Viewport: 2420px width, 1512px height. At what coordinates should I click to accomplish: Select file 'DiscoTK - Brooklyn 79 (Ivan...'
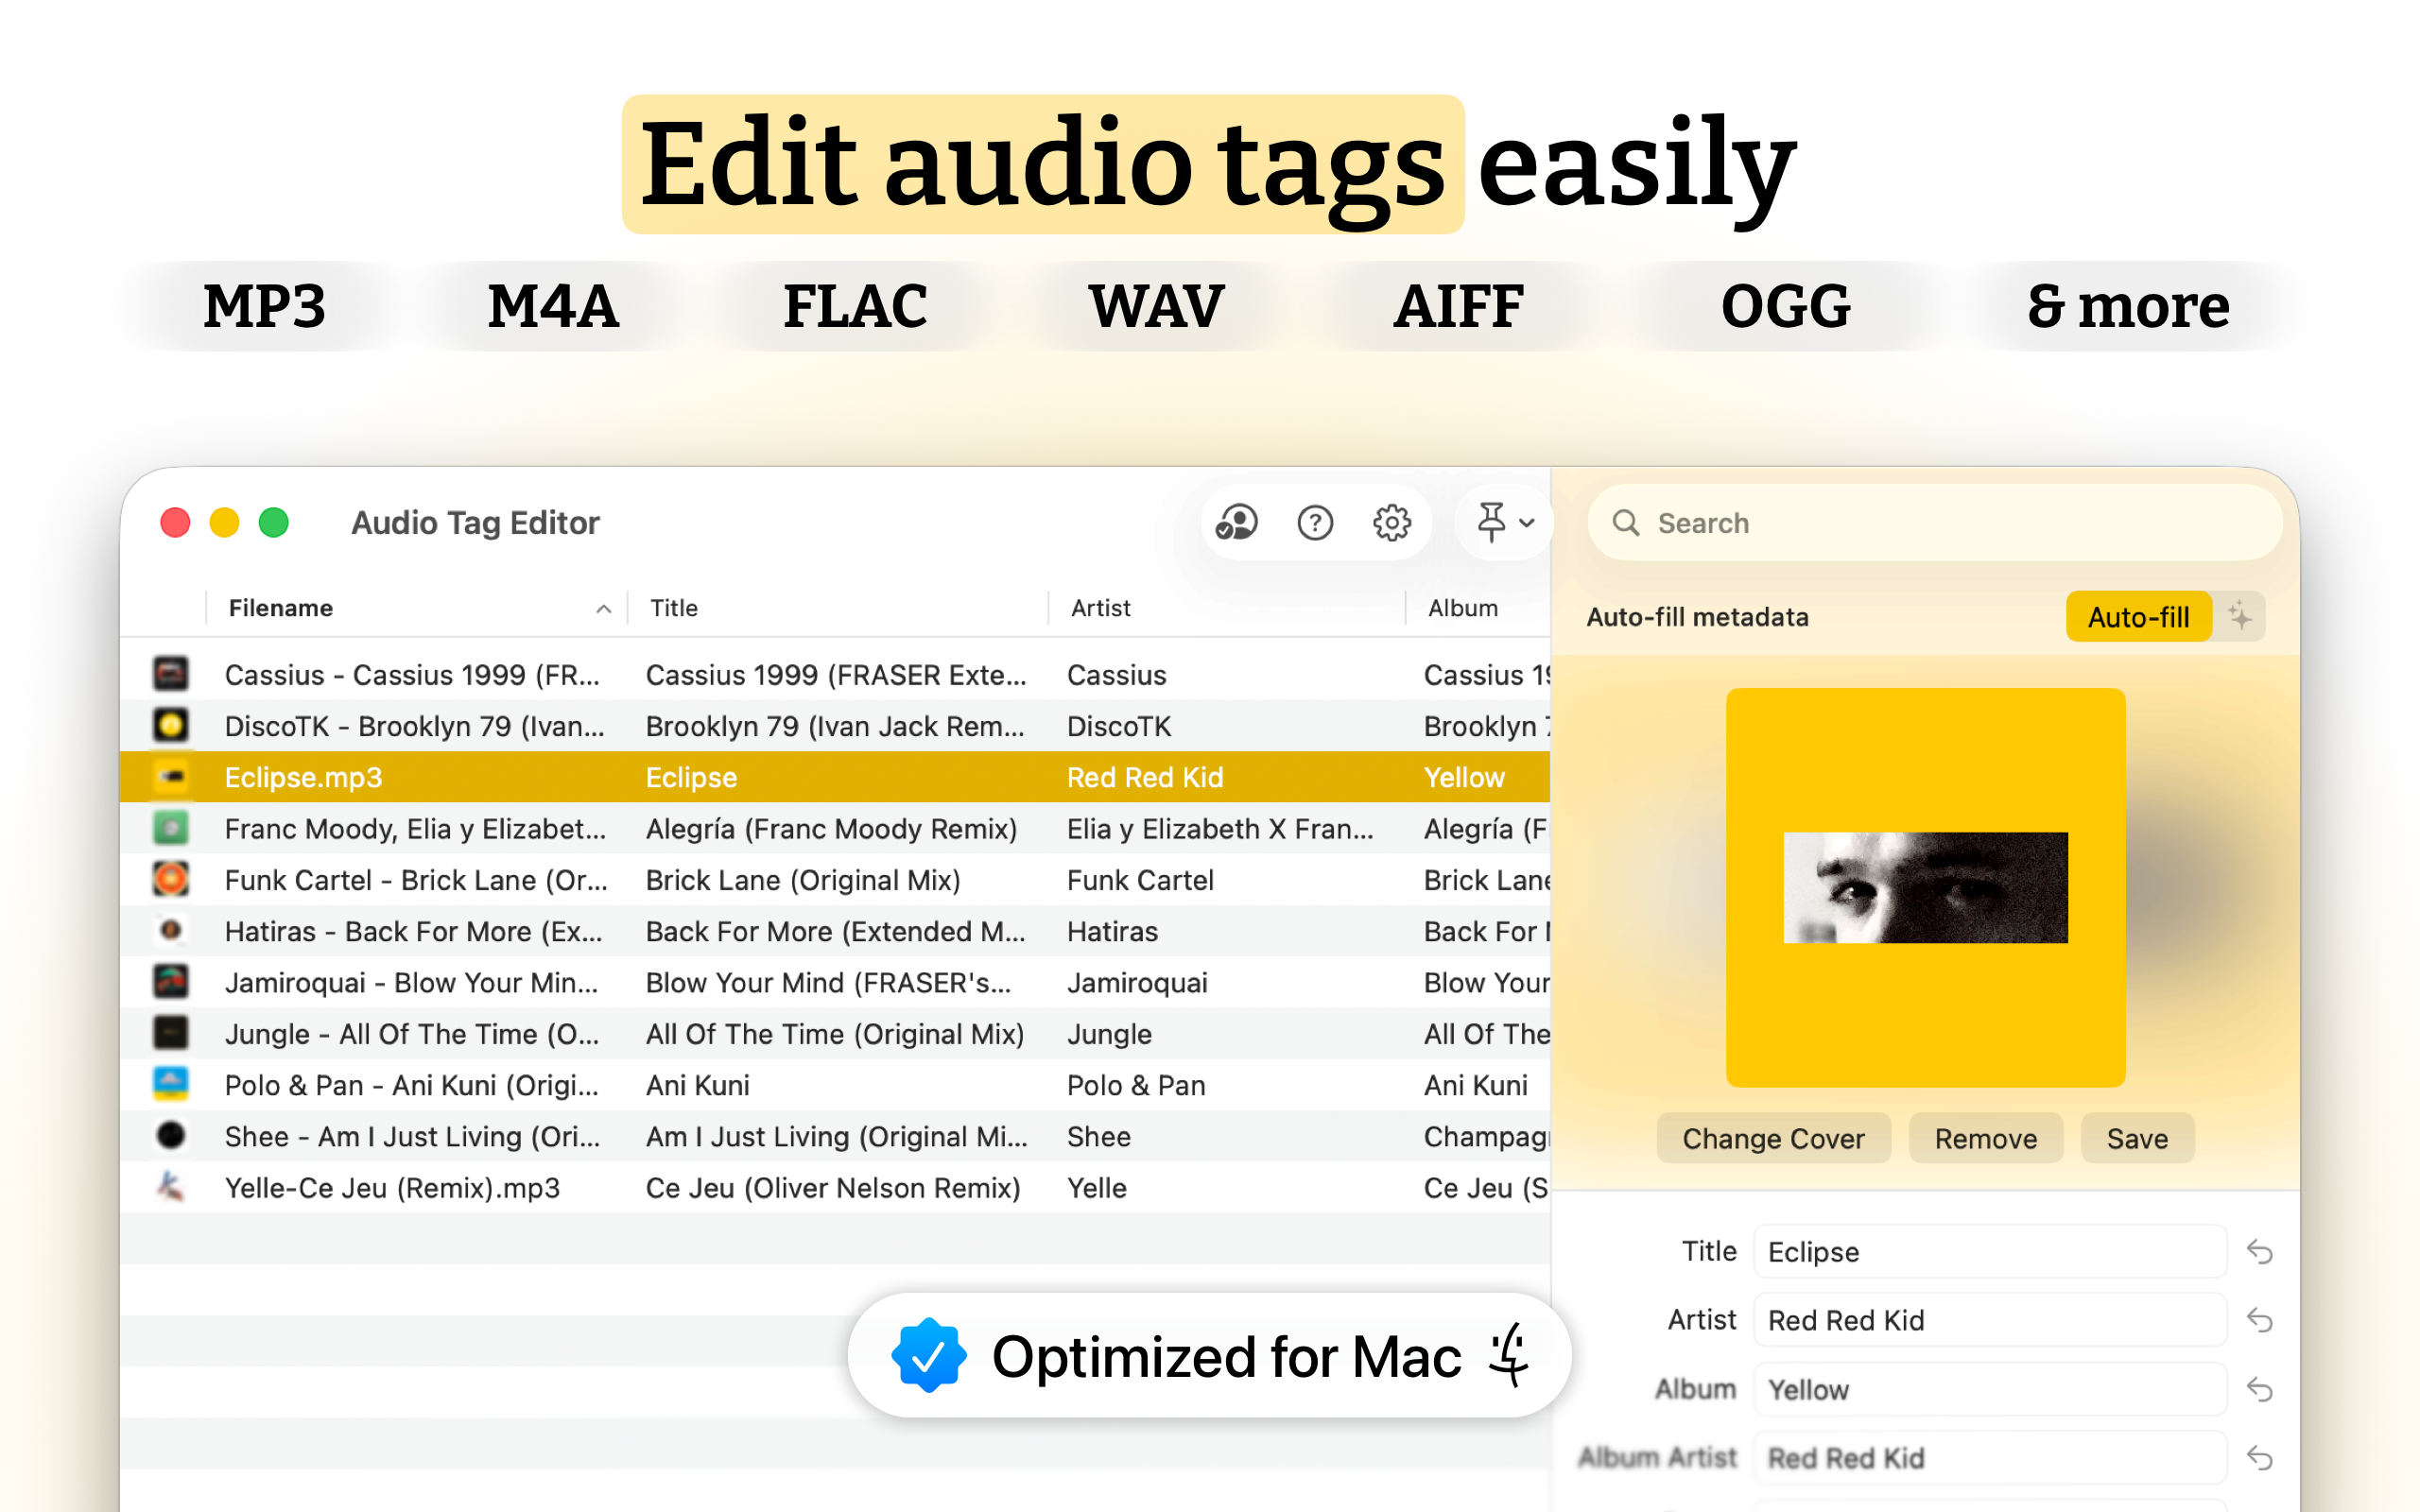[x=414, y=726]
